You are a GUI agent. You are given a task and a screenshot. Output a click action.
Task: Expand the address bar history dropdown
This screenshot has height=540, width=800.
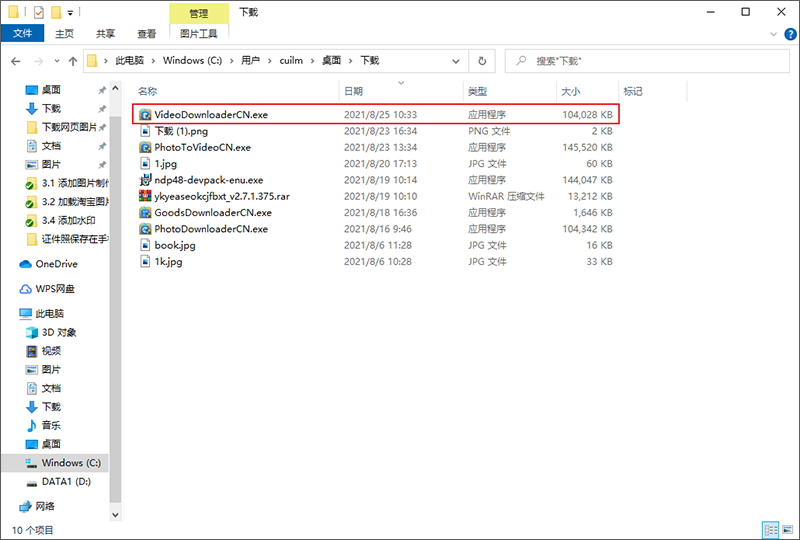point(456,61)
